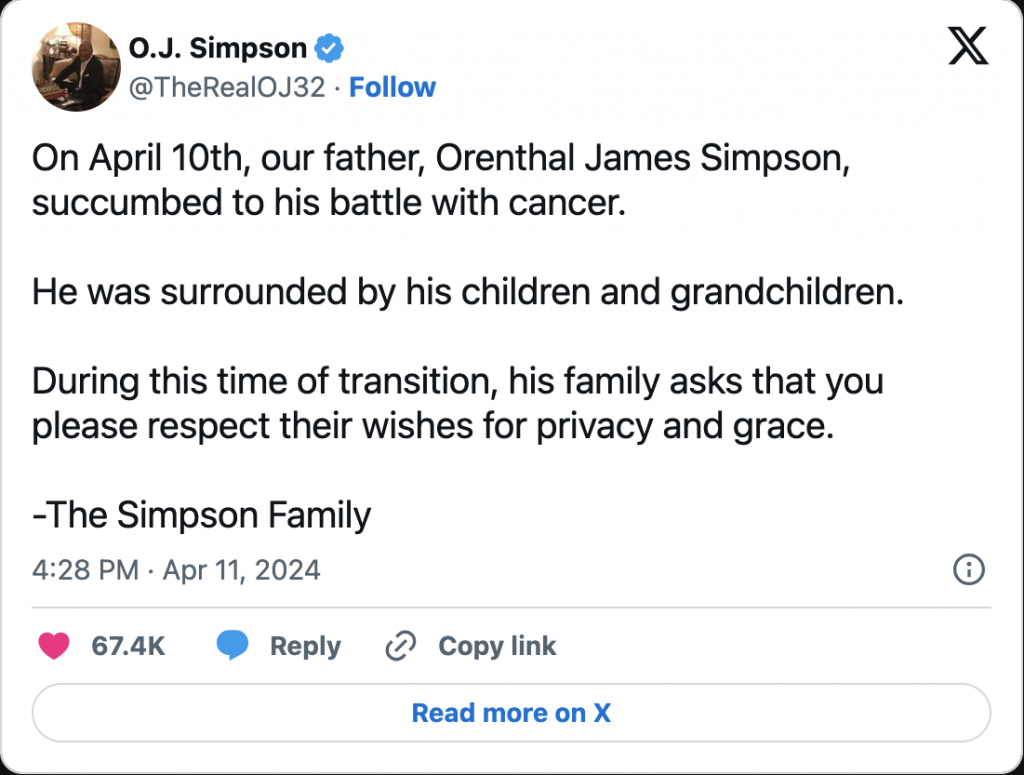1024x775 pixels.
Task: Click the blue reply bubble icon
Action: [x=233, y=646]
